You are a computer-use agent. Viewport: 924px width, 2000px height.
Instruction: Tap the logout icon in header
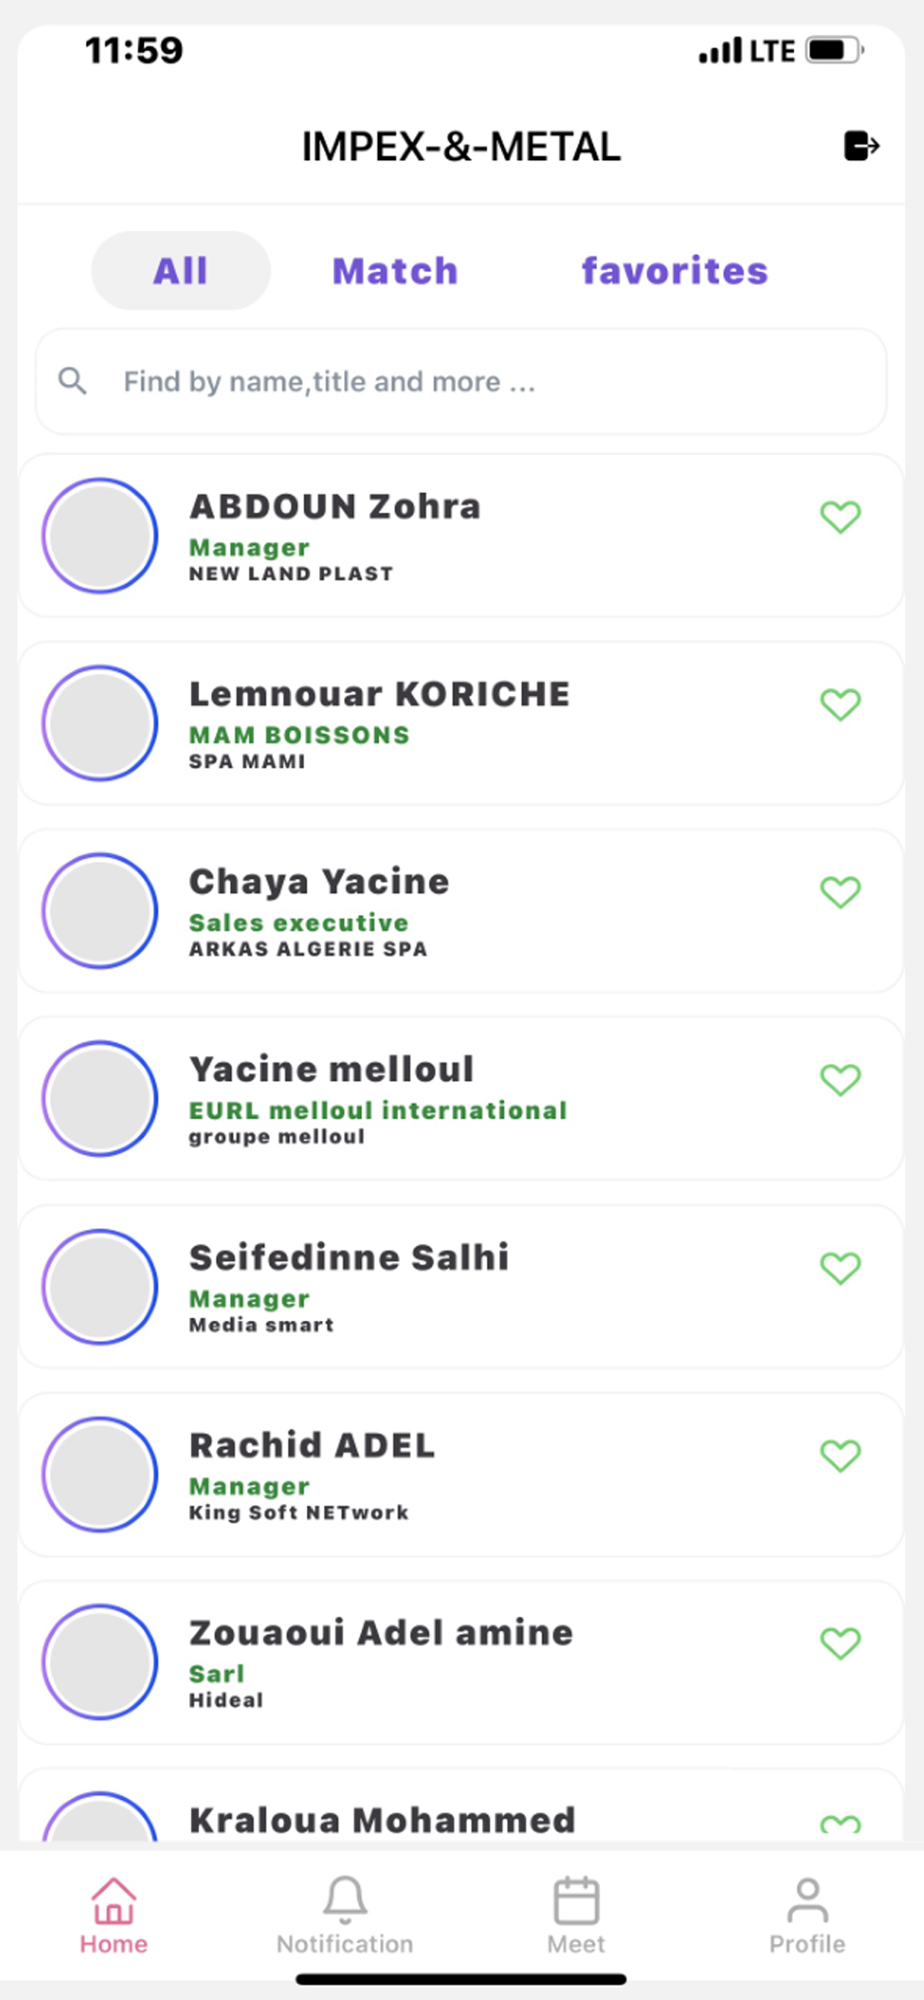click(861, 146)
